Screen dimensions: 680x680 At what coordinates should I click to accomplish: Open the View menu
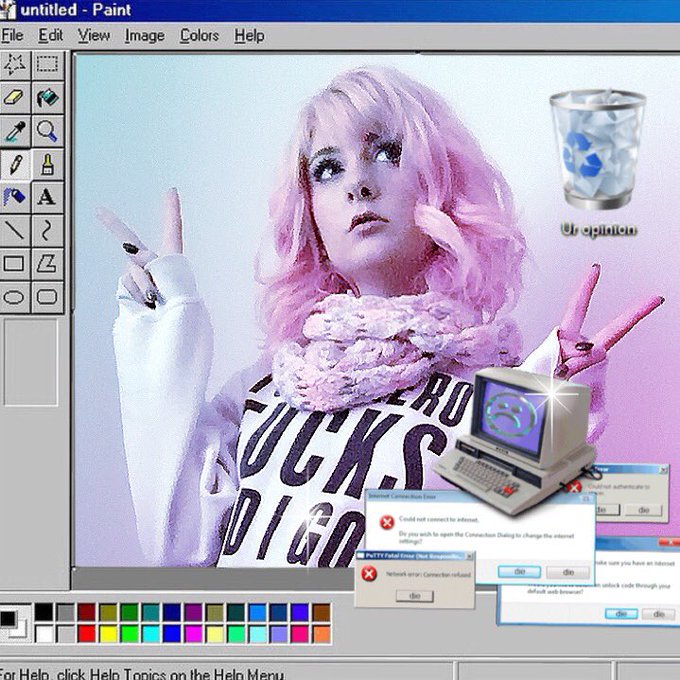pyautogui.click(x=94, y=36)
